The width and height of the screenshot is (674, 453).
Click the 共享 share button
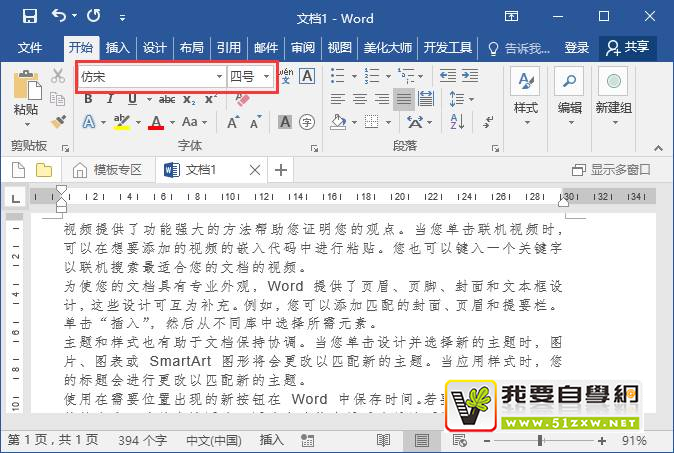628,48
